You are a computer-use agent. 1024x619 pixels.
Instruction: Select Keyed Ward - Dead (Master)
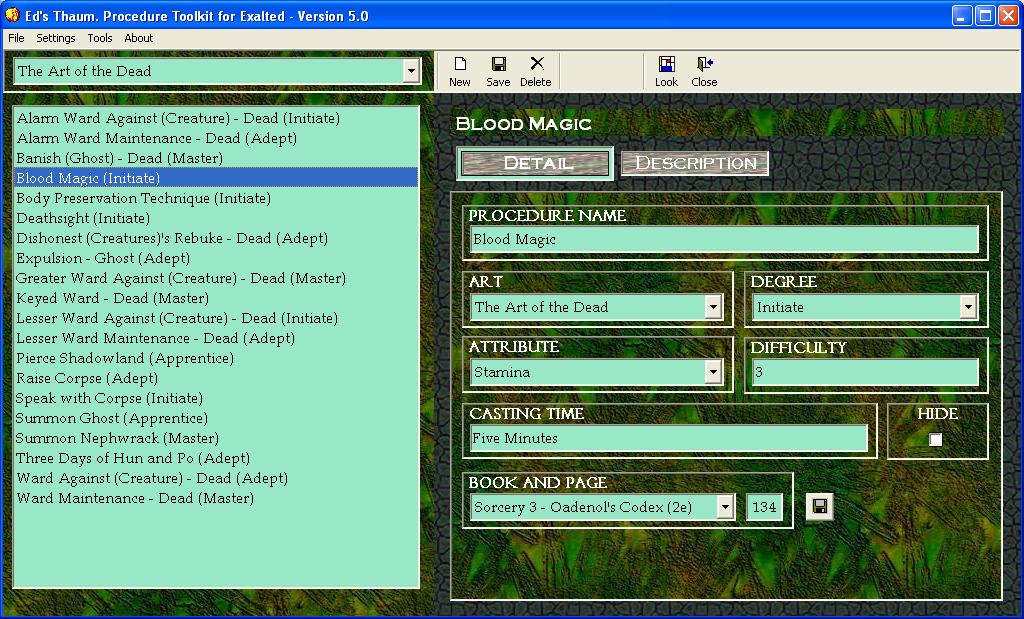pos(216,298)
